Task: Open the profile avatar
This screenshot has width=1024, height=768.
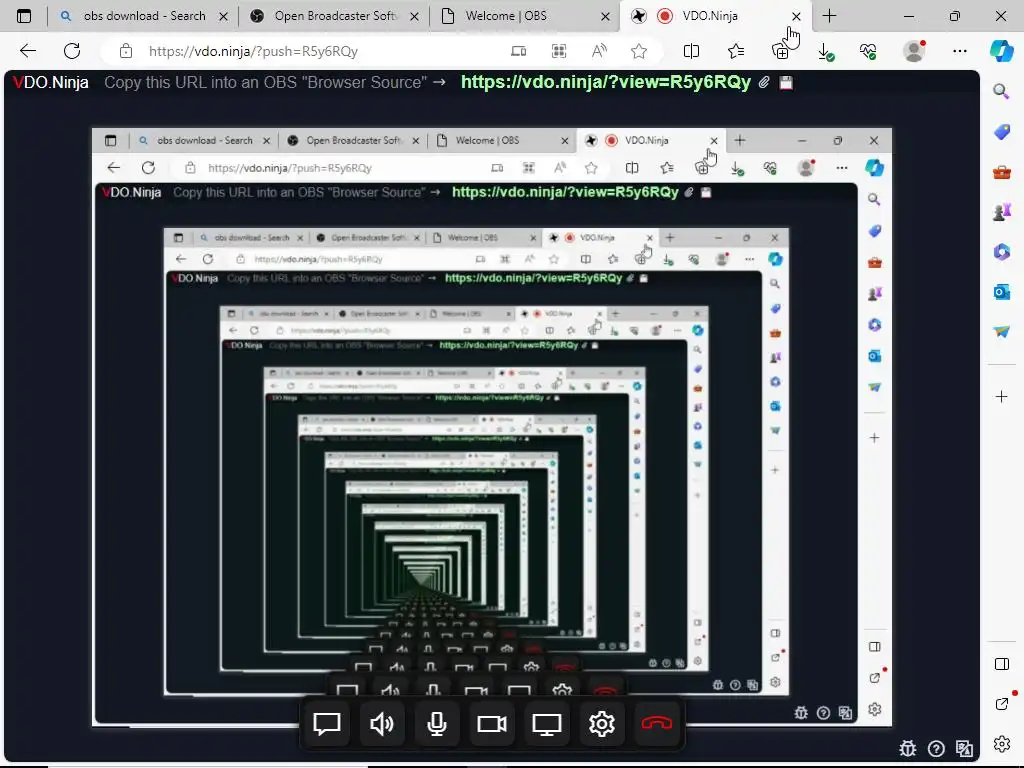Action: (914, 51)
